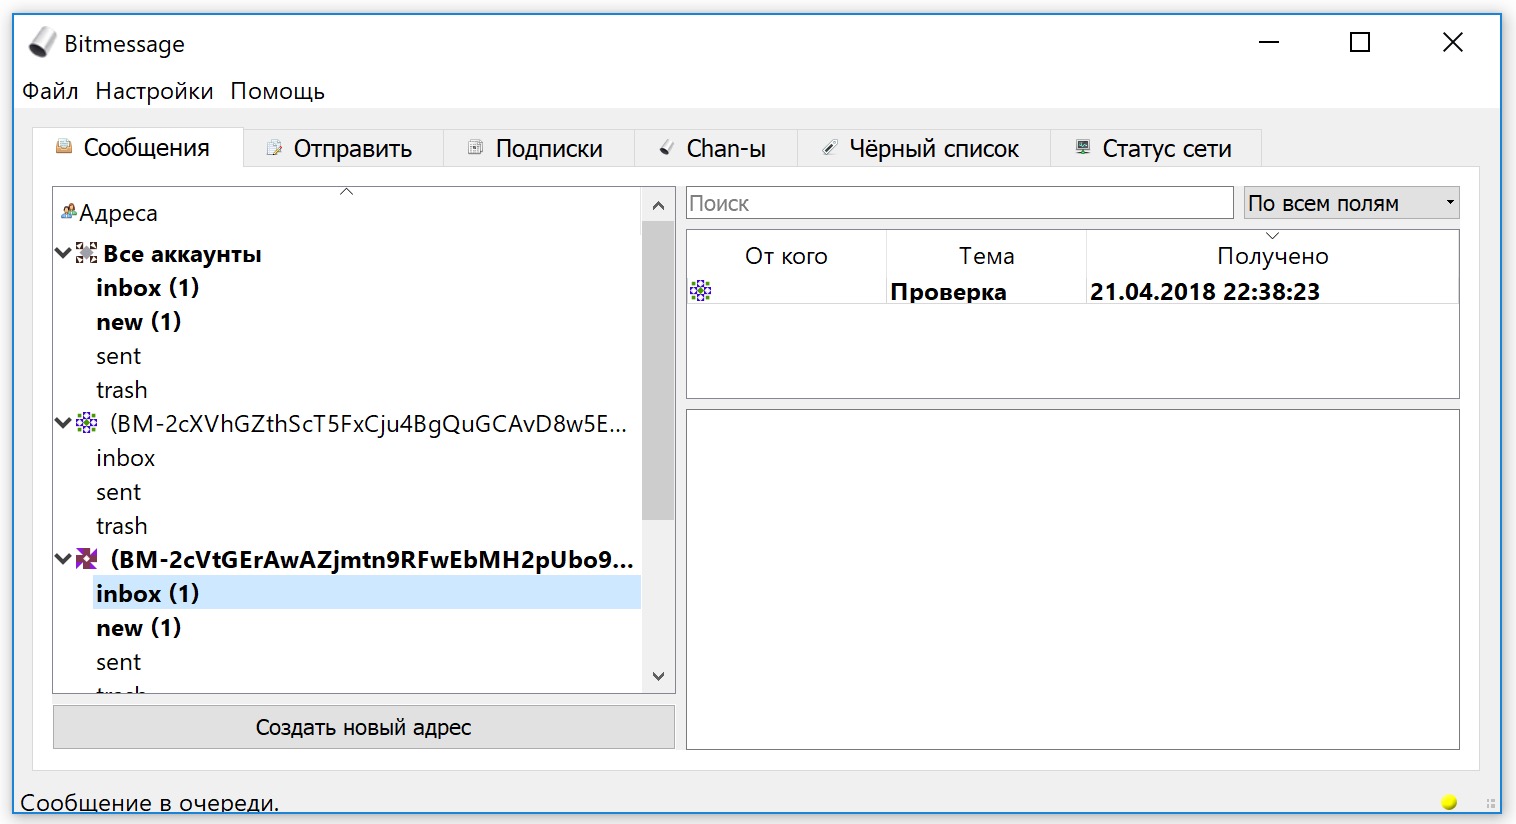
Task: Maximize the Bitmessage window
Action: click(1360, 42)
